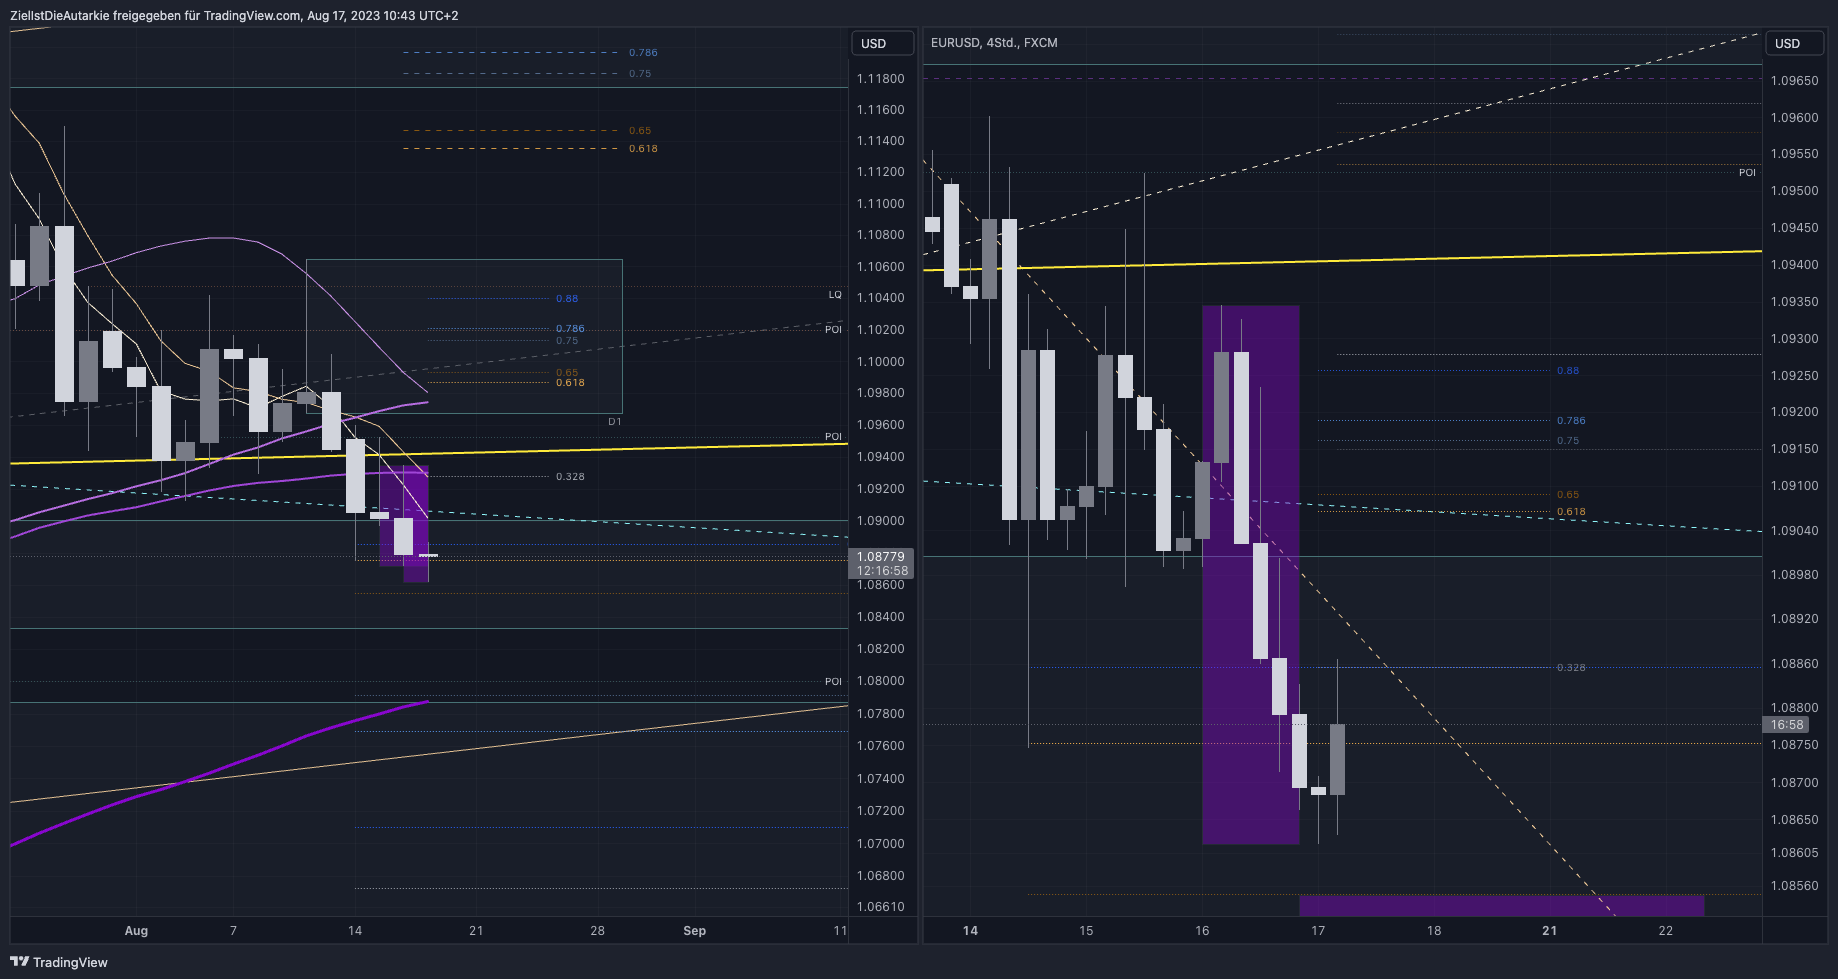This screenshot has width=1838, height=979.
Task: Select the 0.328 Fibonacci label on 4Std. chart
Action: click(1571, 668)
